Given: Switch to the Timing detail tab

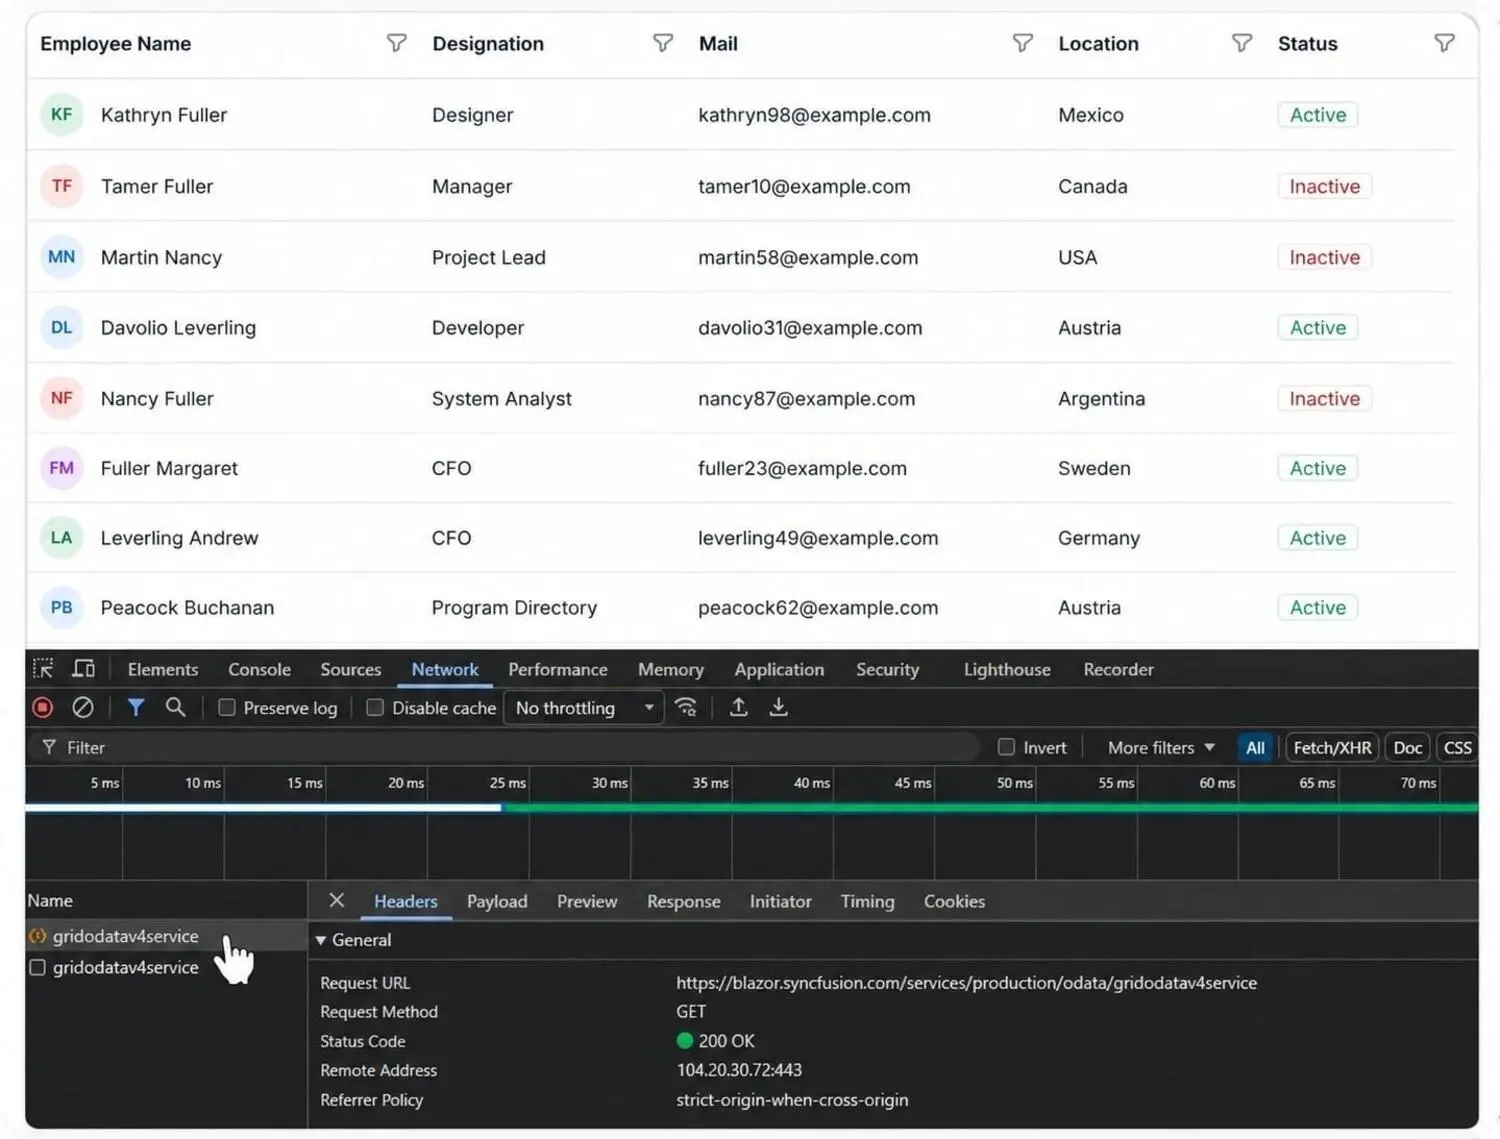Looking at the screenshot, I should tap(867, 901).
